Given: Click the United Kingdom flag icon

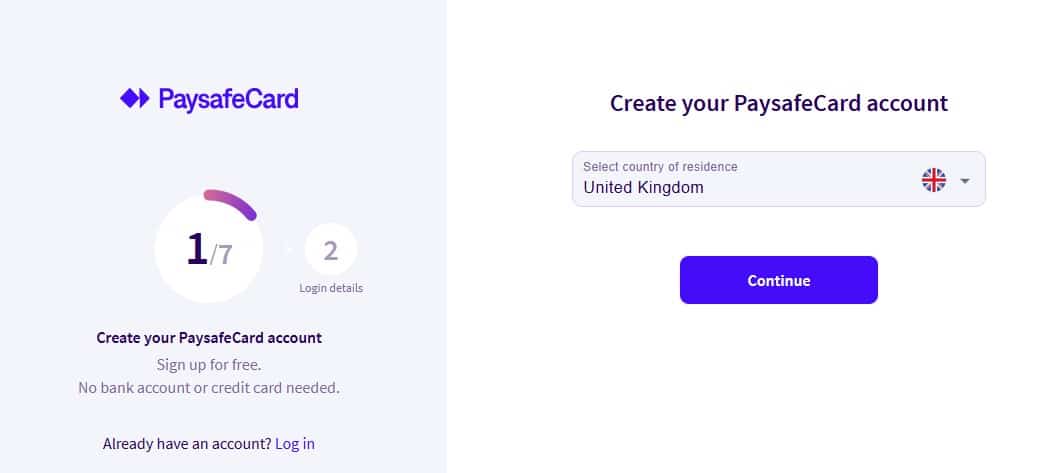Looking at the screenshot, I should click(x=933, y=180).
